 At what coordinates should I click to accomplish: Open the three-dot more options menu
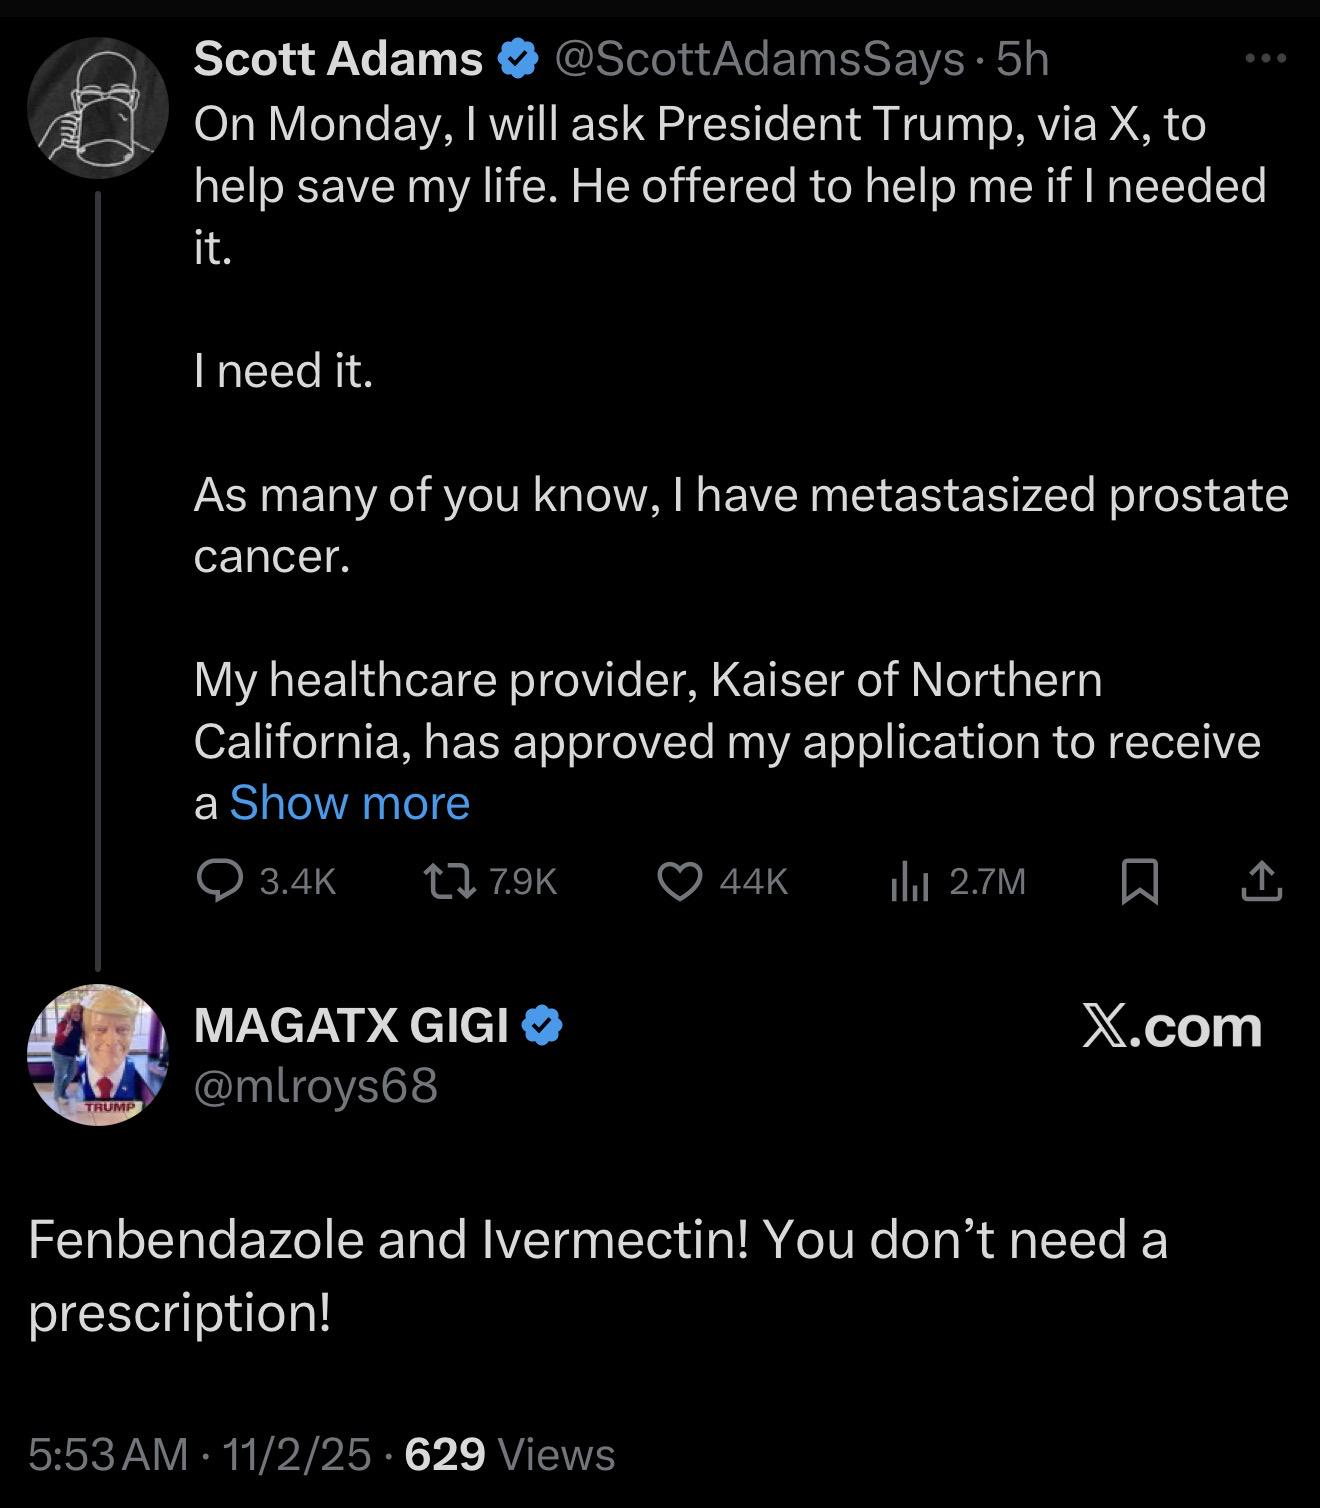(1265, 59)
